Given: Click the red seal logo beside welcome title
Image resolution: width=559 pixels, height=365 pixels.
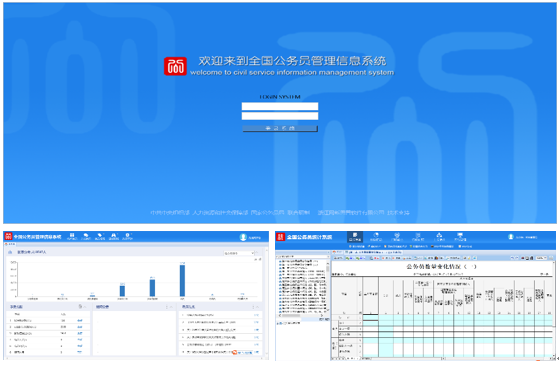Looking at the screenshot, I should click(175, 66).
